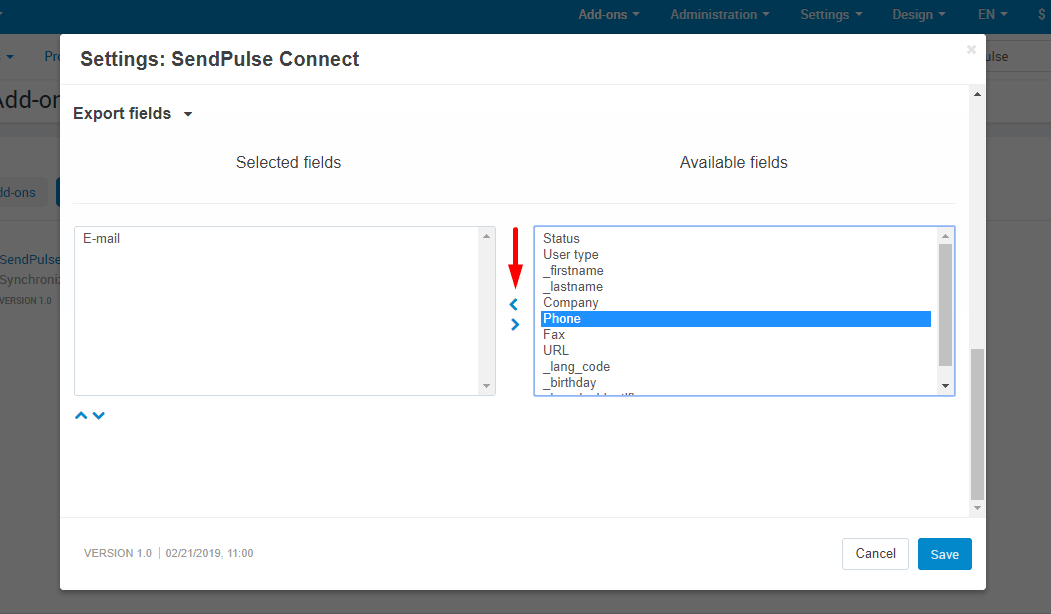
Task: Move field right with the right chevron
Action: click(515, 324)
